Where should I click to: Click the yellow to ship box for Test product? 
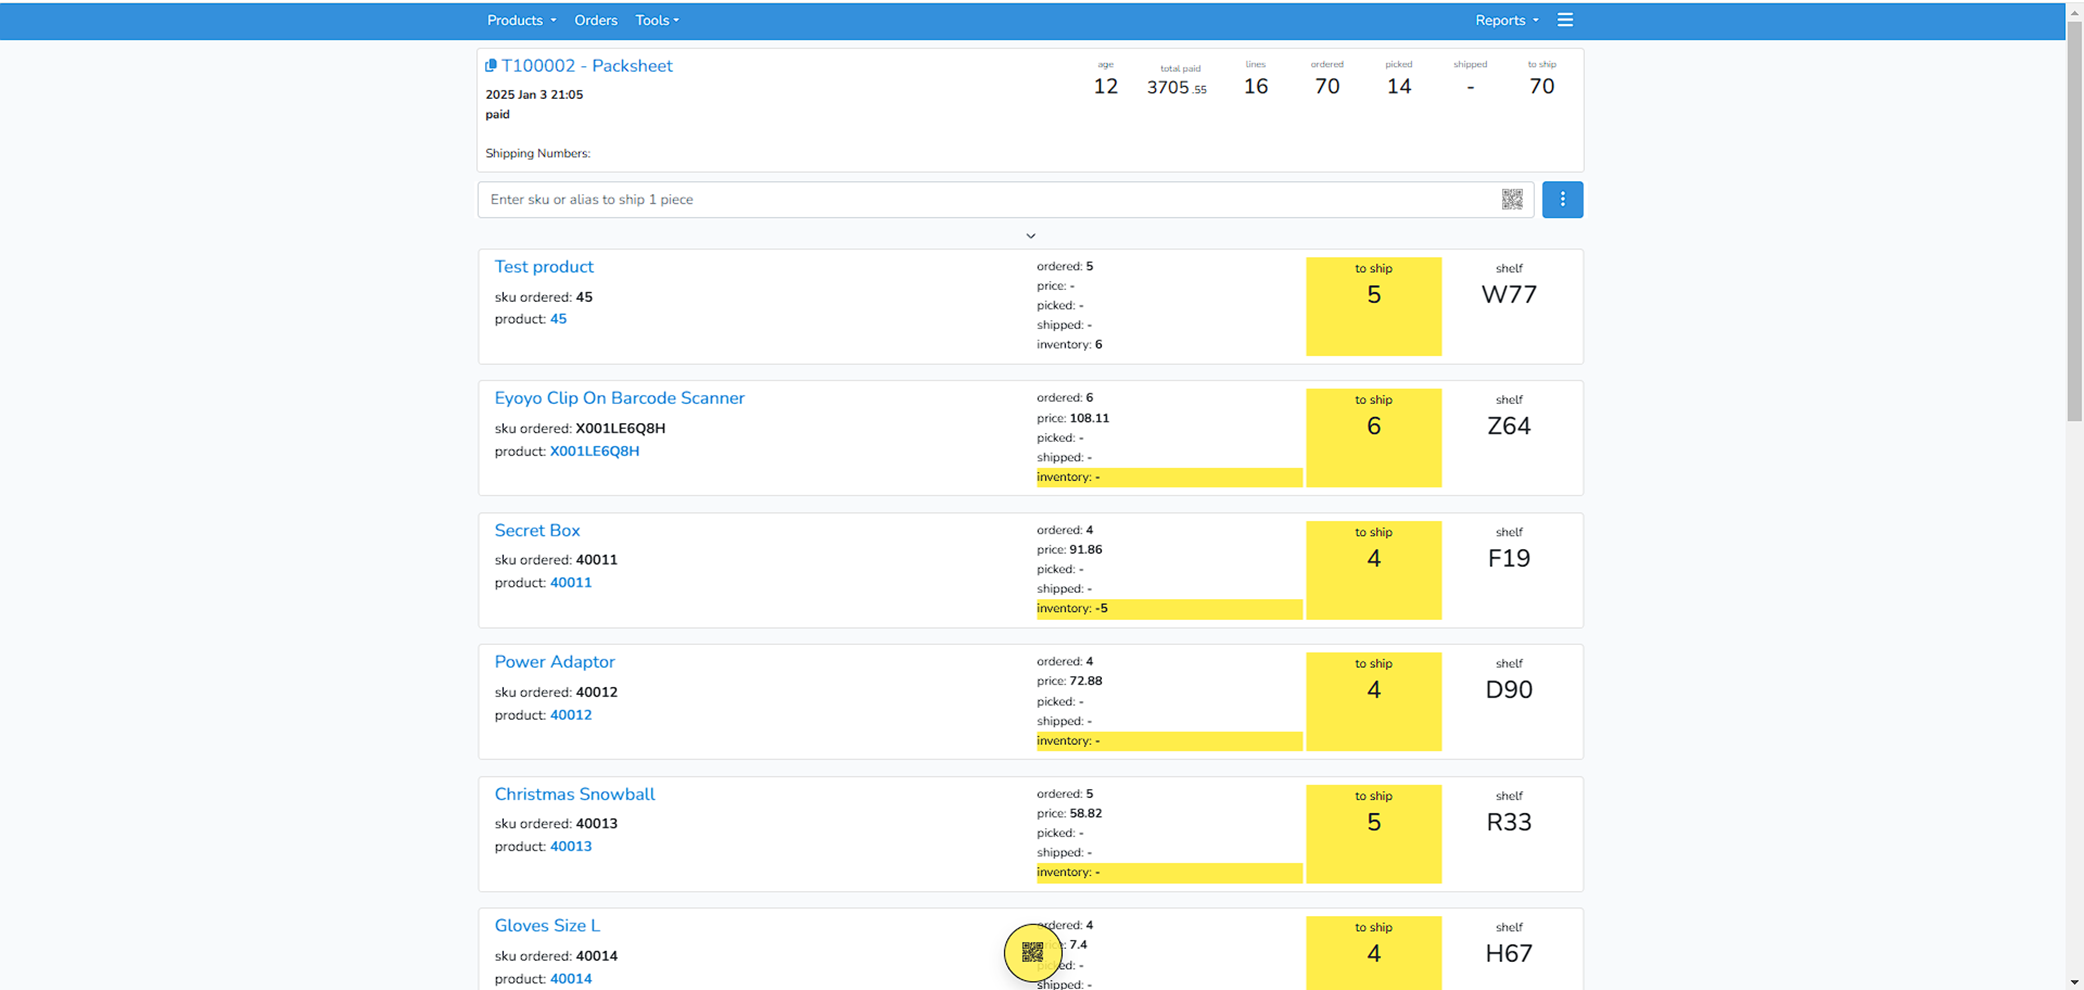[x=1373, y=306]
